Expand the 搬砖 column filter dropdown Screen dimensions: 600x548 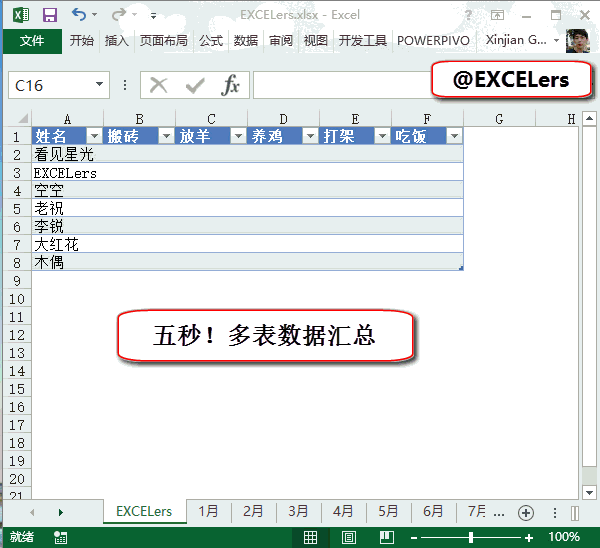click(166, 136)
